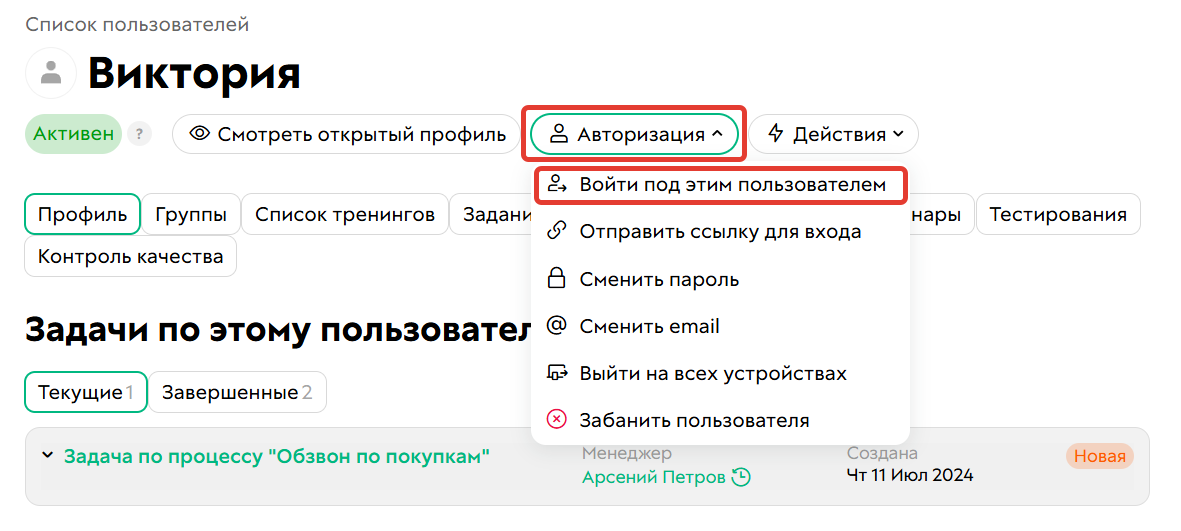1181x531 pixels.
Task: Open the Контроль качества tab
Action: 130,257
